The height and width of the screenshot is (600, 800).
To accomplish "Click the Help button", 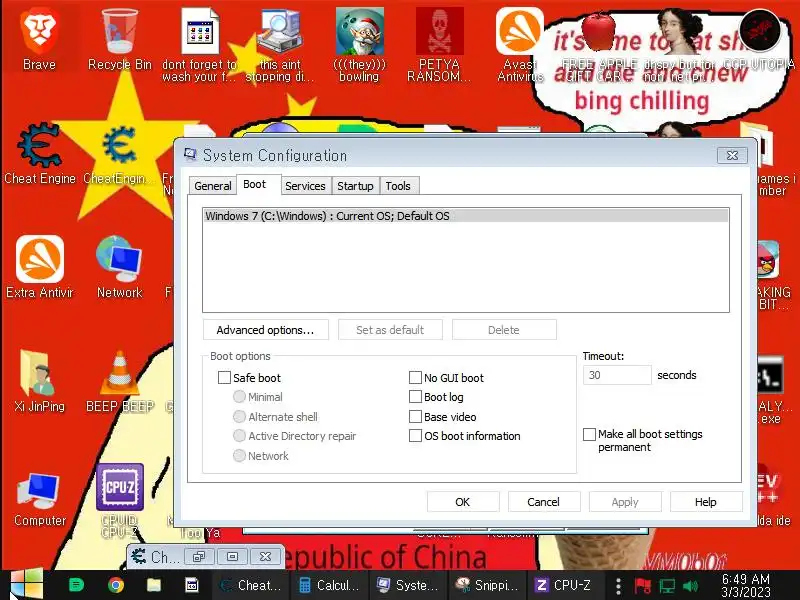I will [706, 502].
